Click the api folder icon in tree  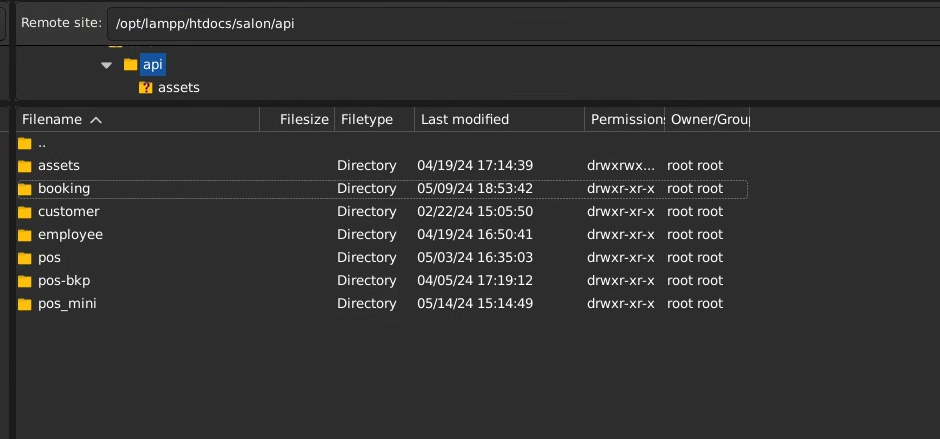tap(130, 64)
